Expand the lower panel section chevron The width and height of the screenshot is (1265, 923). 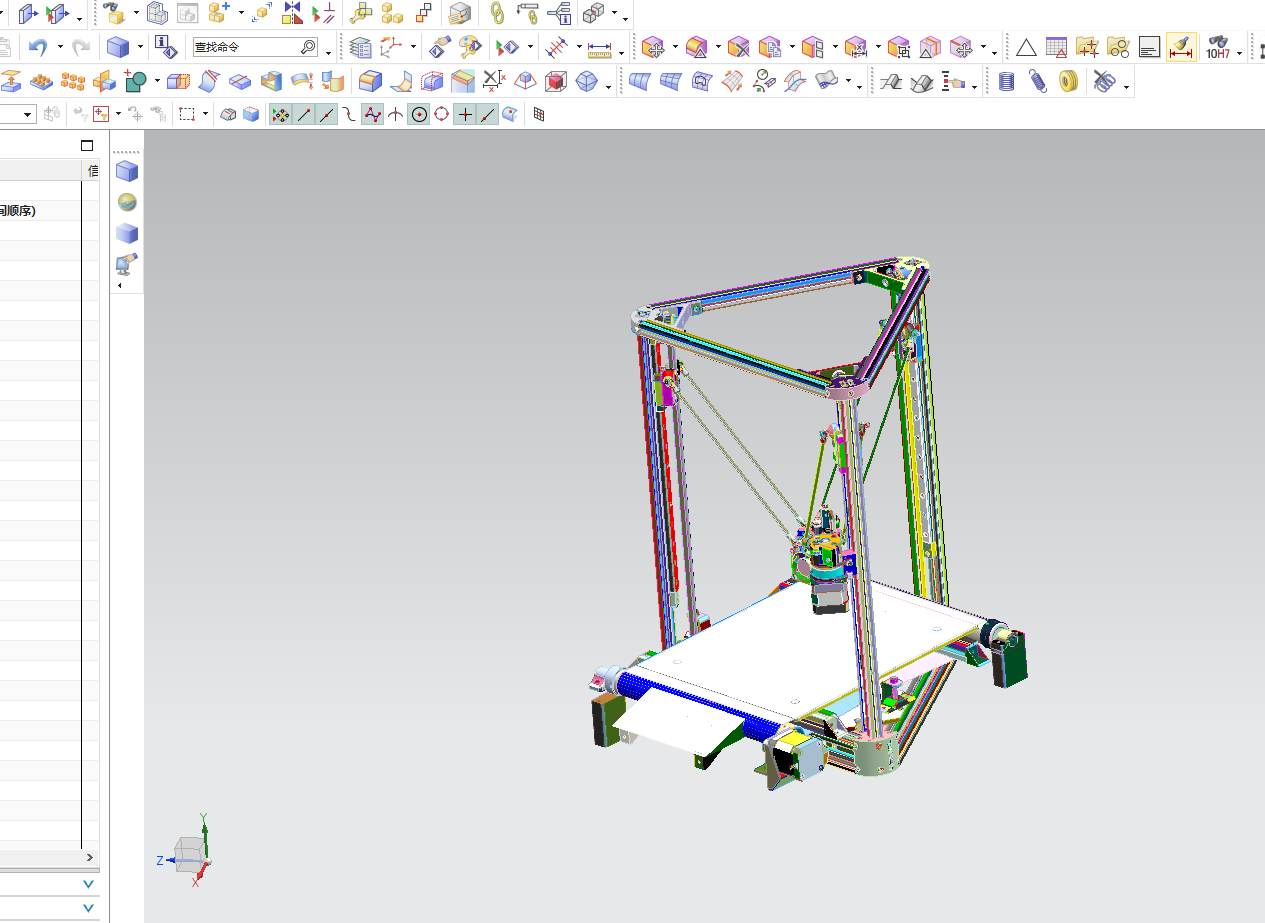coord(88,909)
